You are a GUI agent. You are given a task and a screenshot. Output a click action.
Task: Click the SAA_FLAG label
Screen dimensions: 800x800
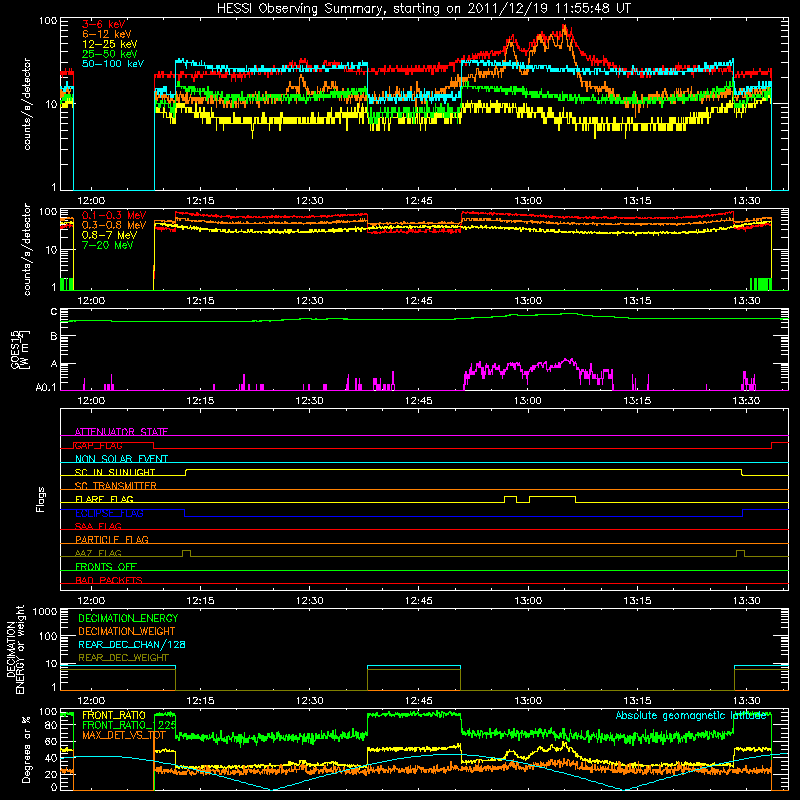pos(98,526)
